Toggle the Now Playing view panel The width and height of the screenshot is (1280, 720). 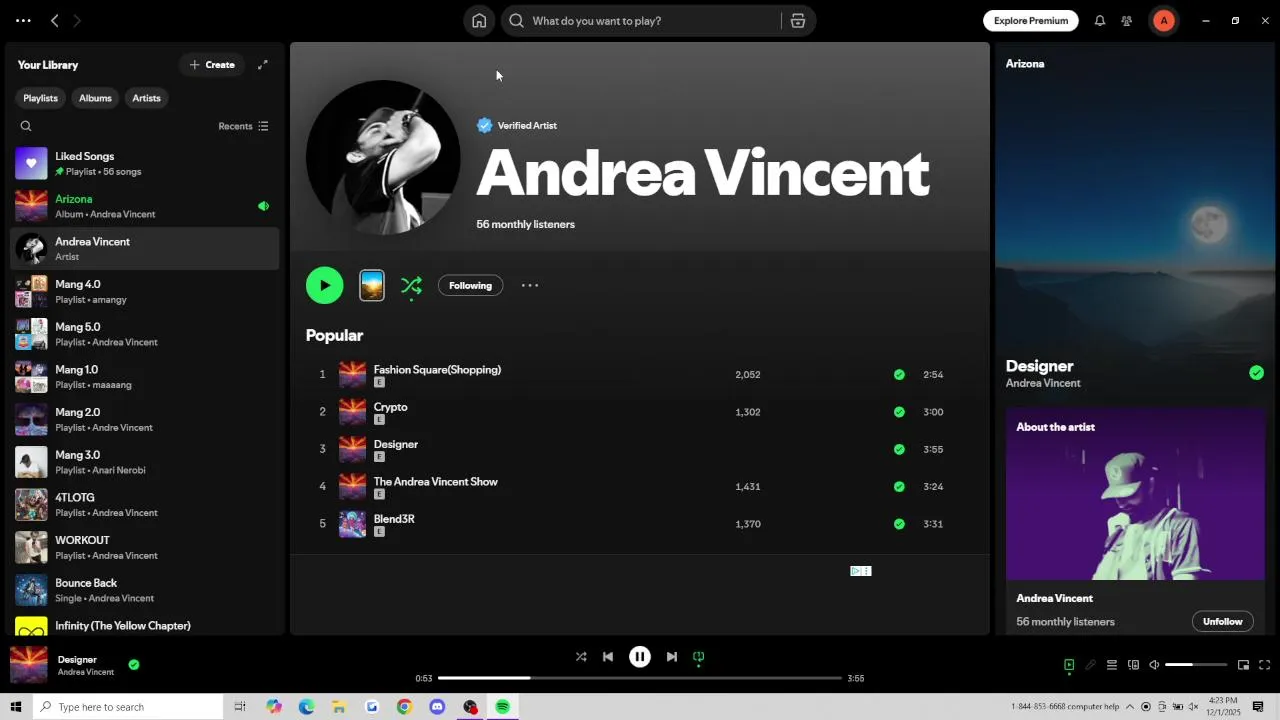(1069, 665)
